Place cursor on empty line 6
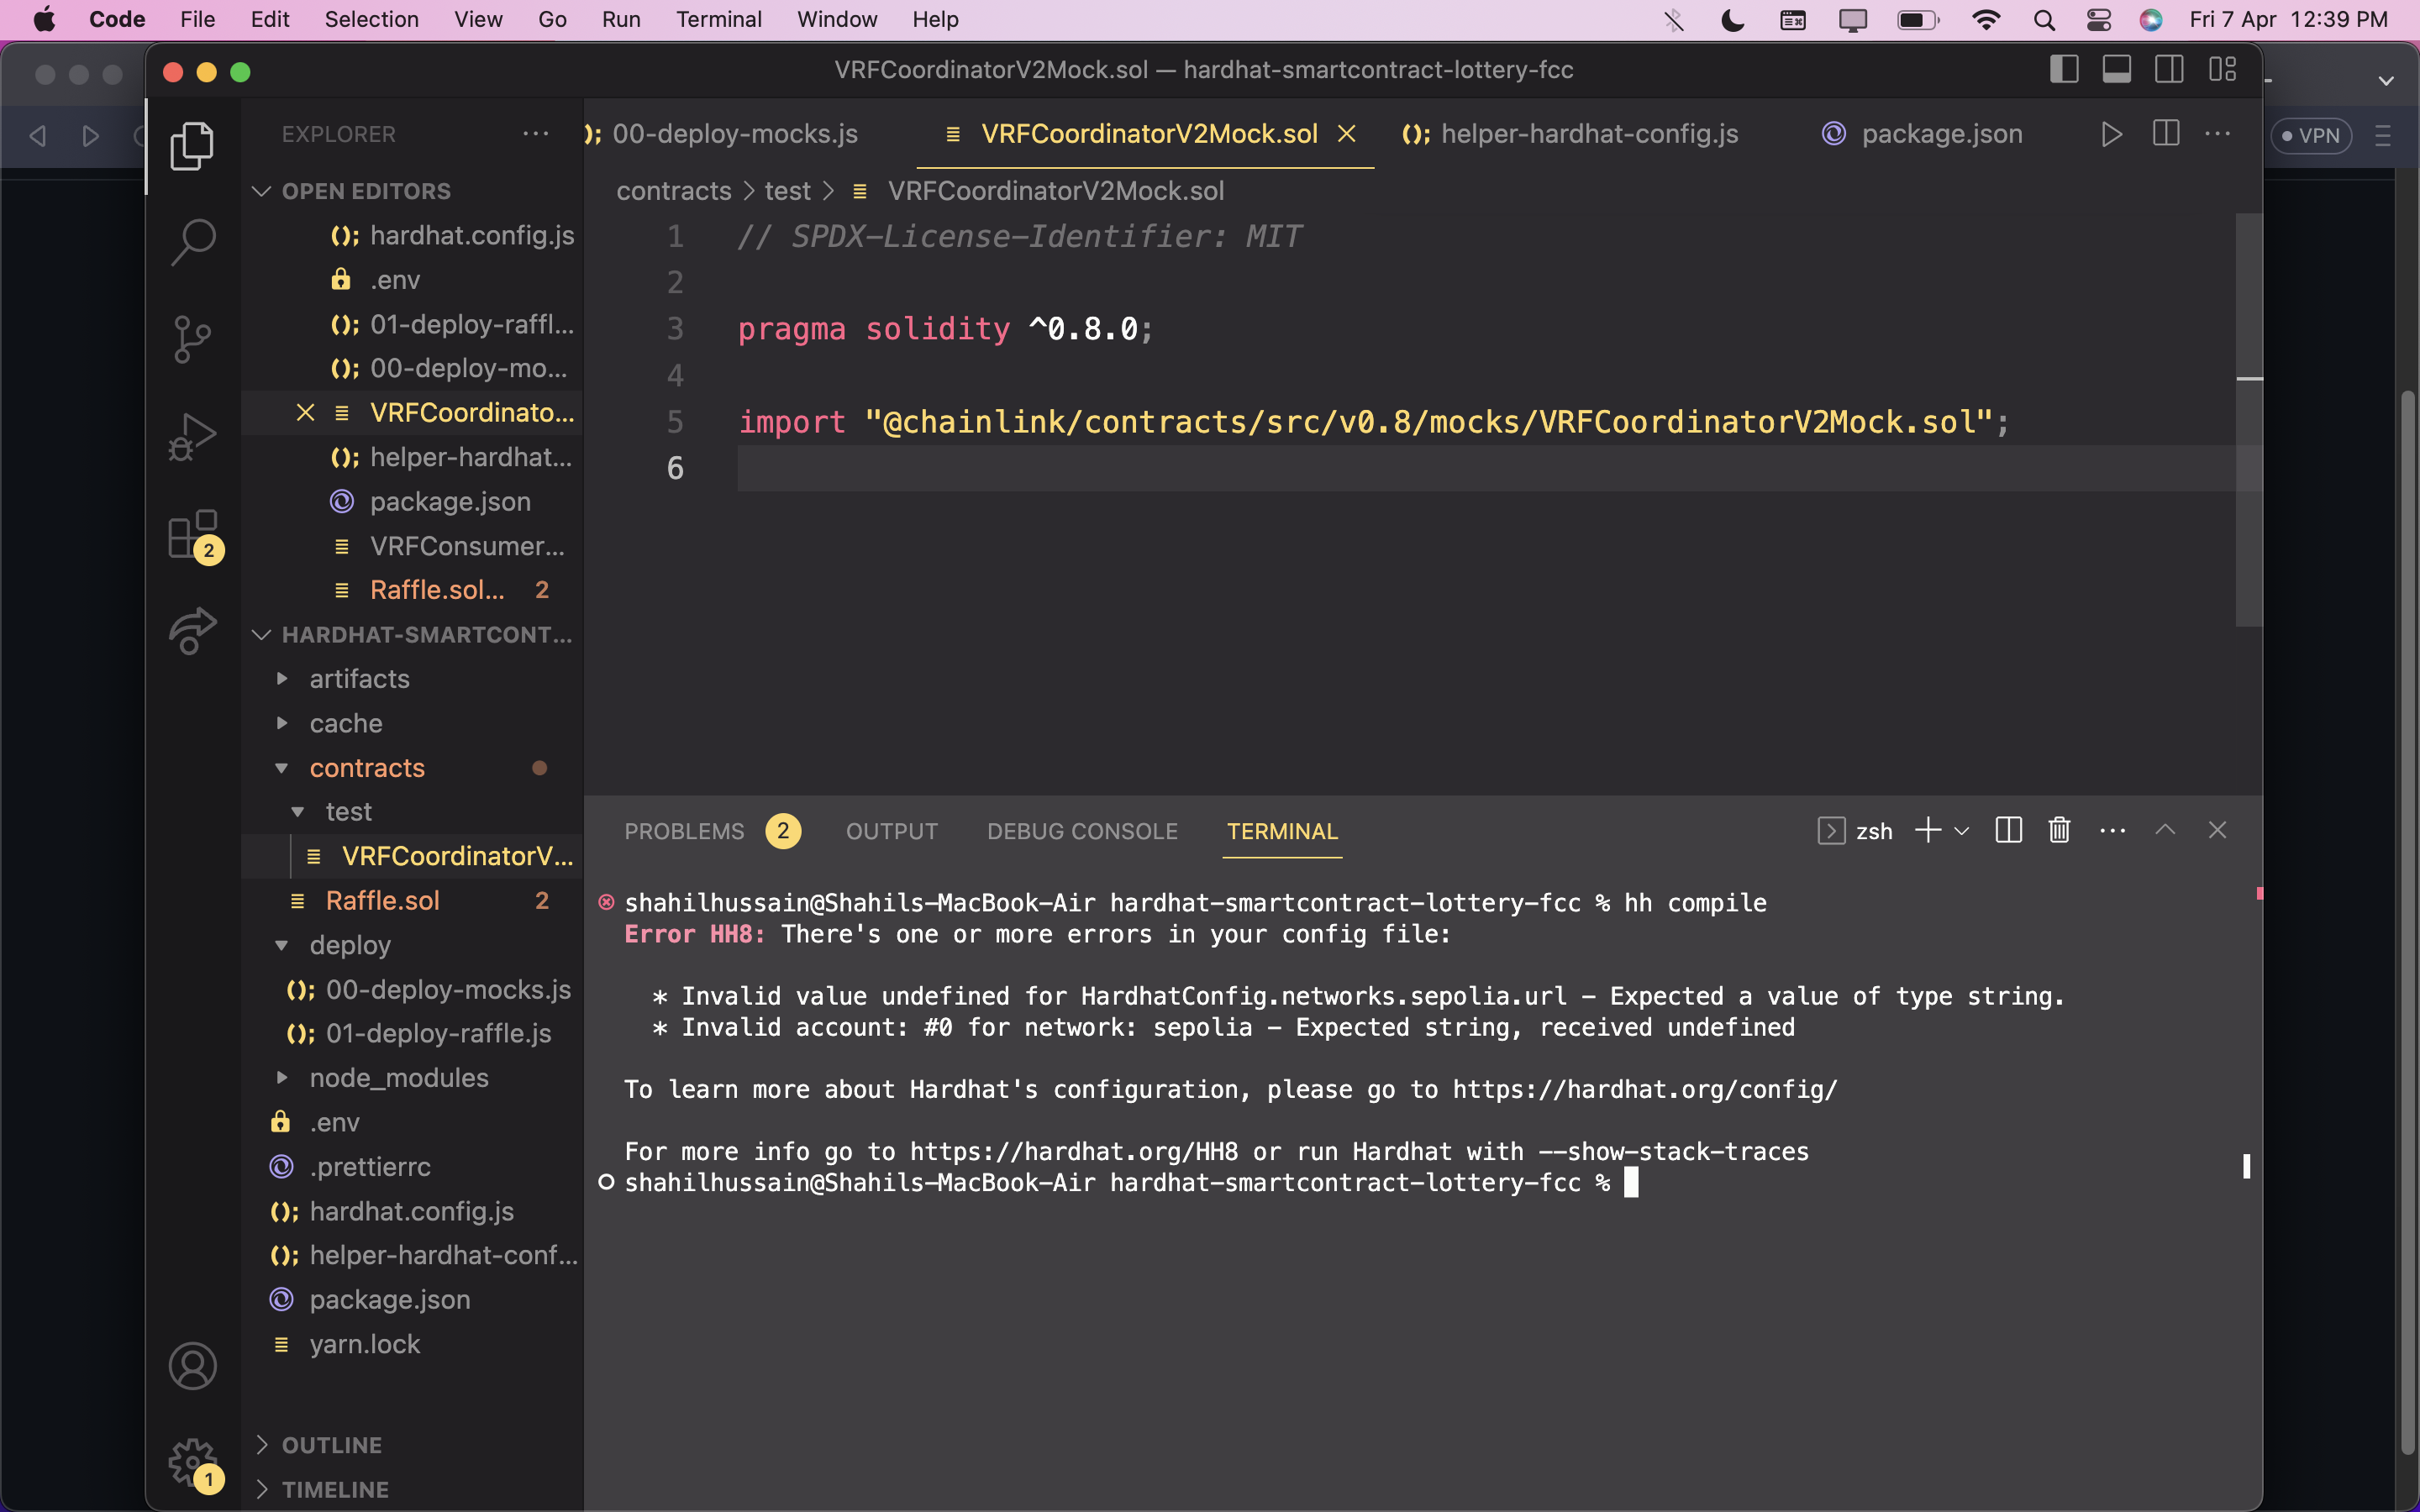The image size is (2420, 1512). [x=1486, y=468]
